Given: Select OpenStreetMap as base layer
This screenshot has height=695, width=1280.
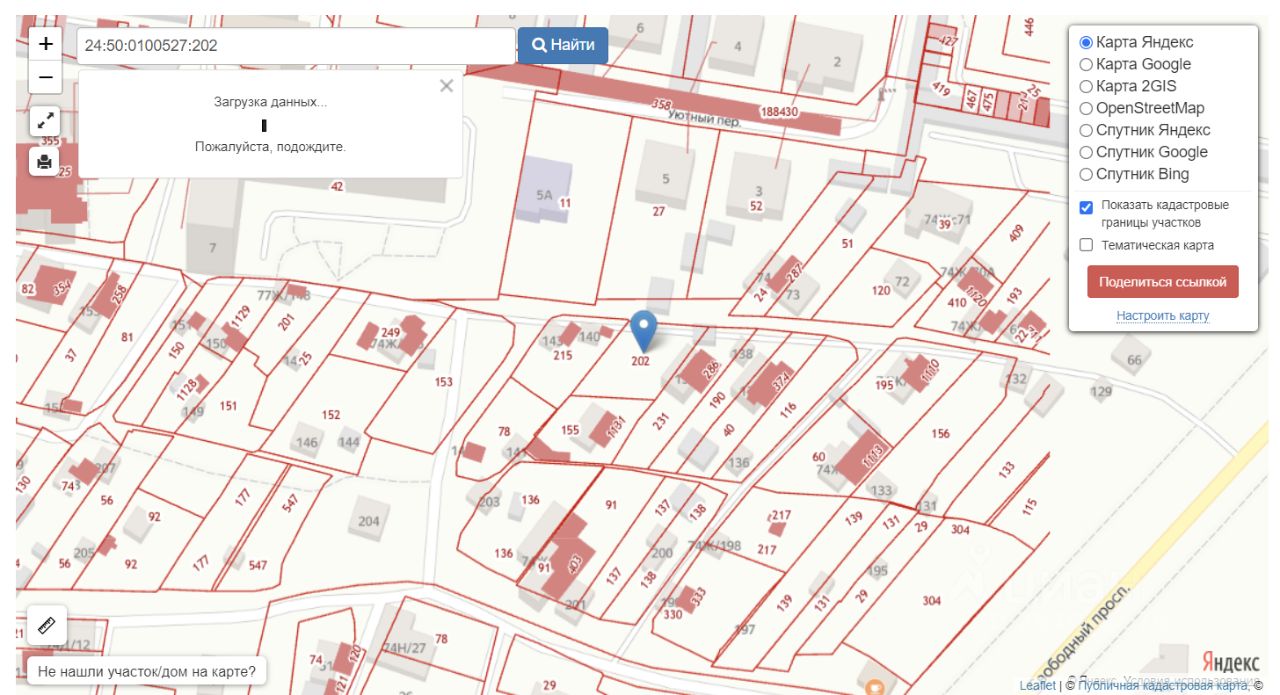Looking at the screenshot, I should (x=1085, y=109).
